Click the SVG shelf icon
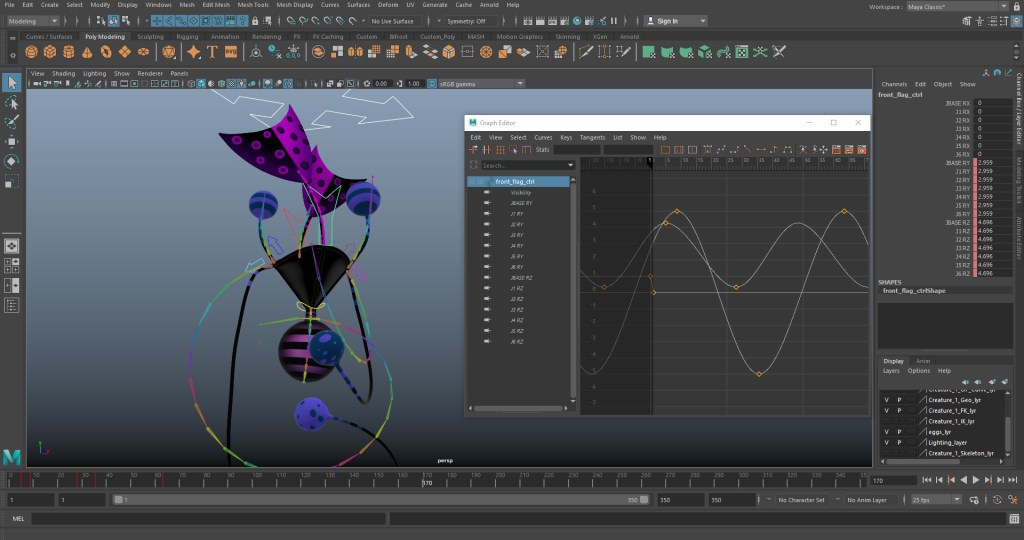The height and width of the screenshot is (540, 1024). pyautogui.click(x=231, y=52)
